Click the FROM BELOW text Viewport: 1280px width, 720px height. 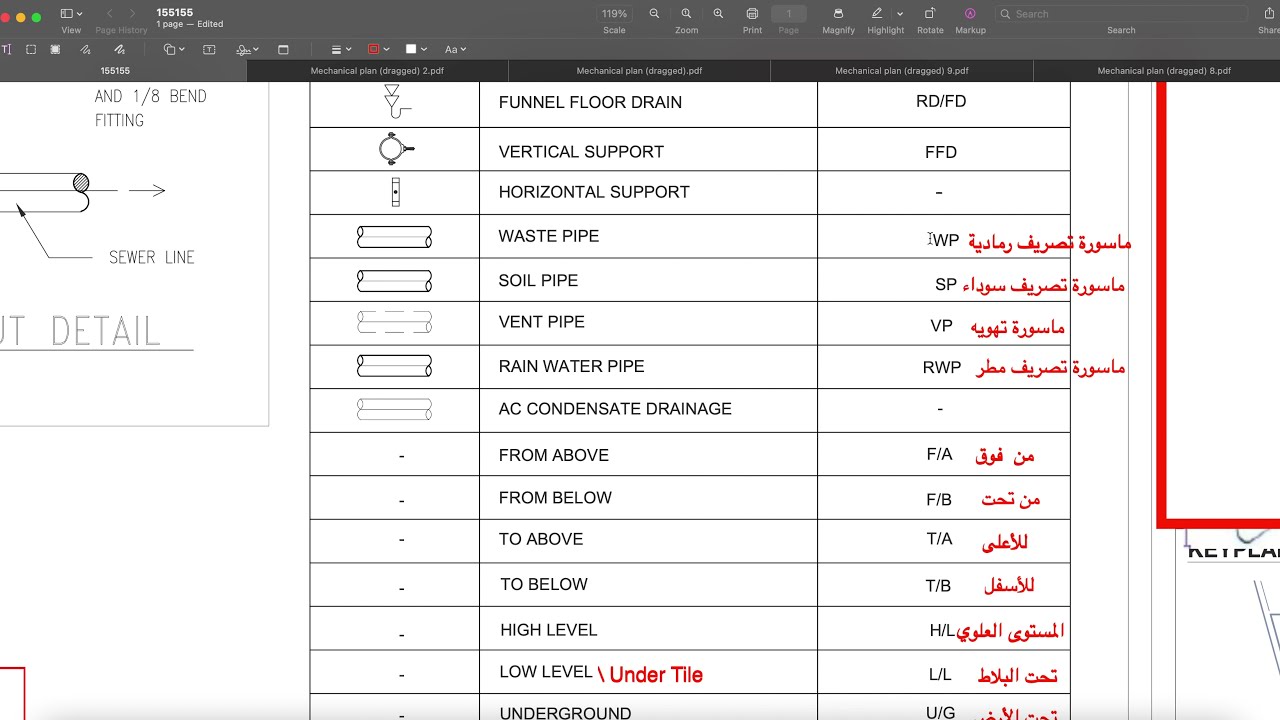coord(555,498)
